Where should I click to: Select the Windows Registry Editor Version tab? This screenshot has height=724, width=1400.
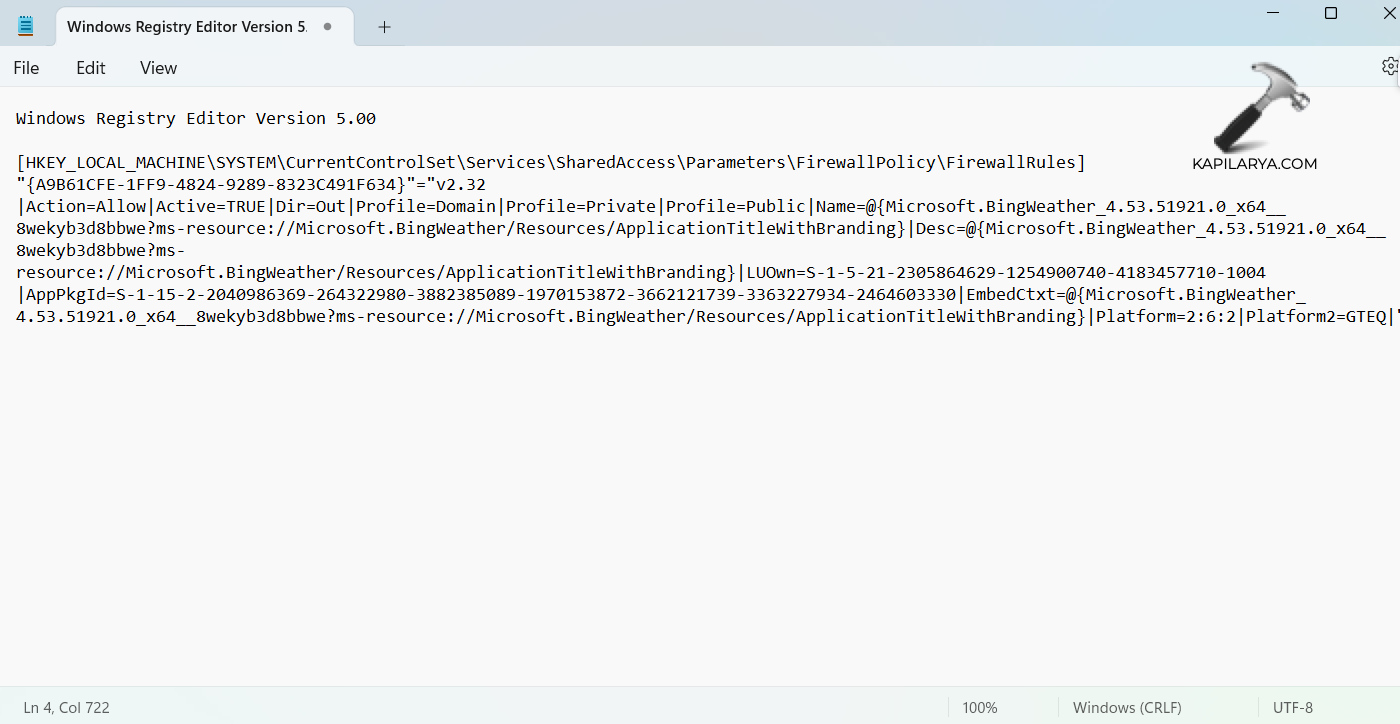186,27
